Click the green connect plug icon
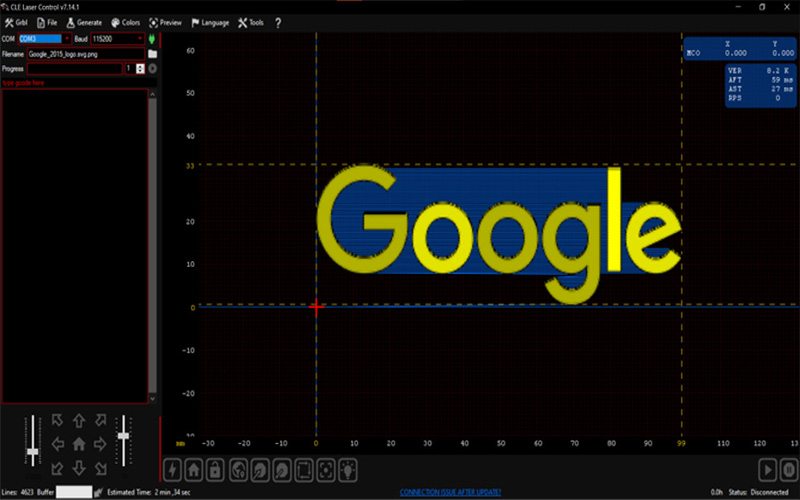The width and height of the screenshot is (800, 500). (152, 39)
